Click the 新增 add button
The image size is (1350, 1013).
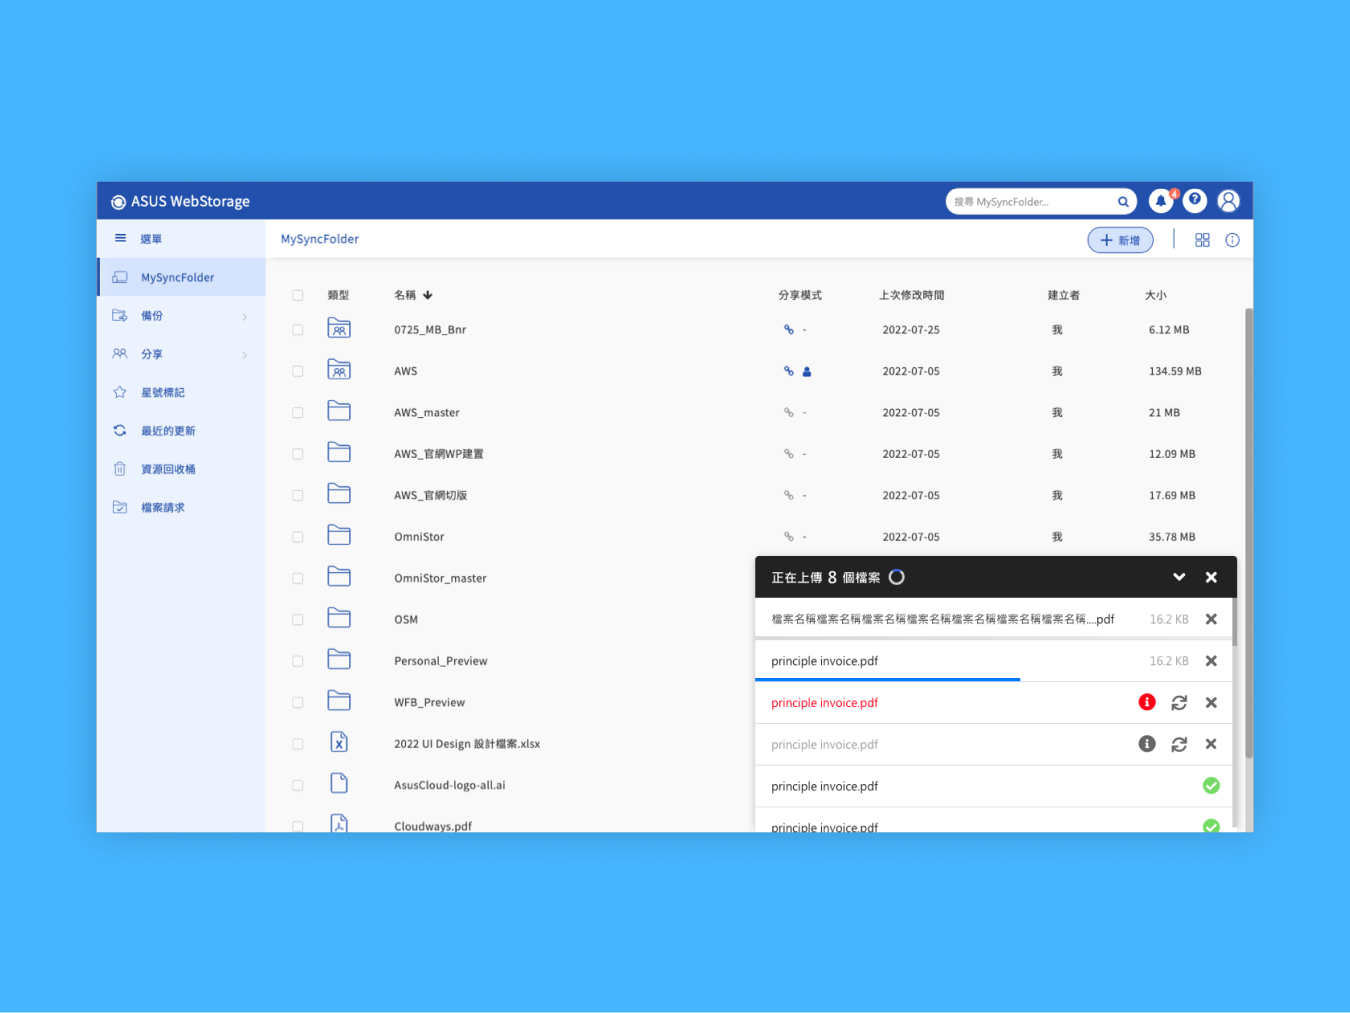pyautogui.click(x=1120, y=240)
